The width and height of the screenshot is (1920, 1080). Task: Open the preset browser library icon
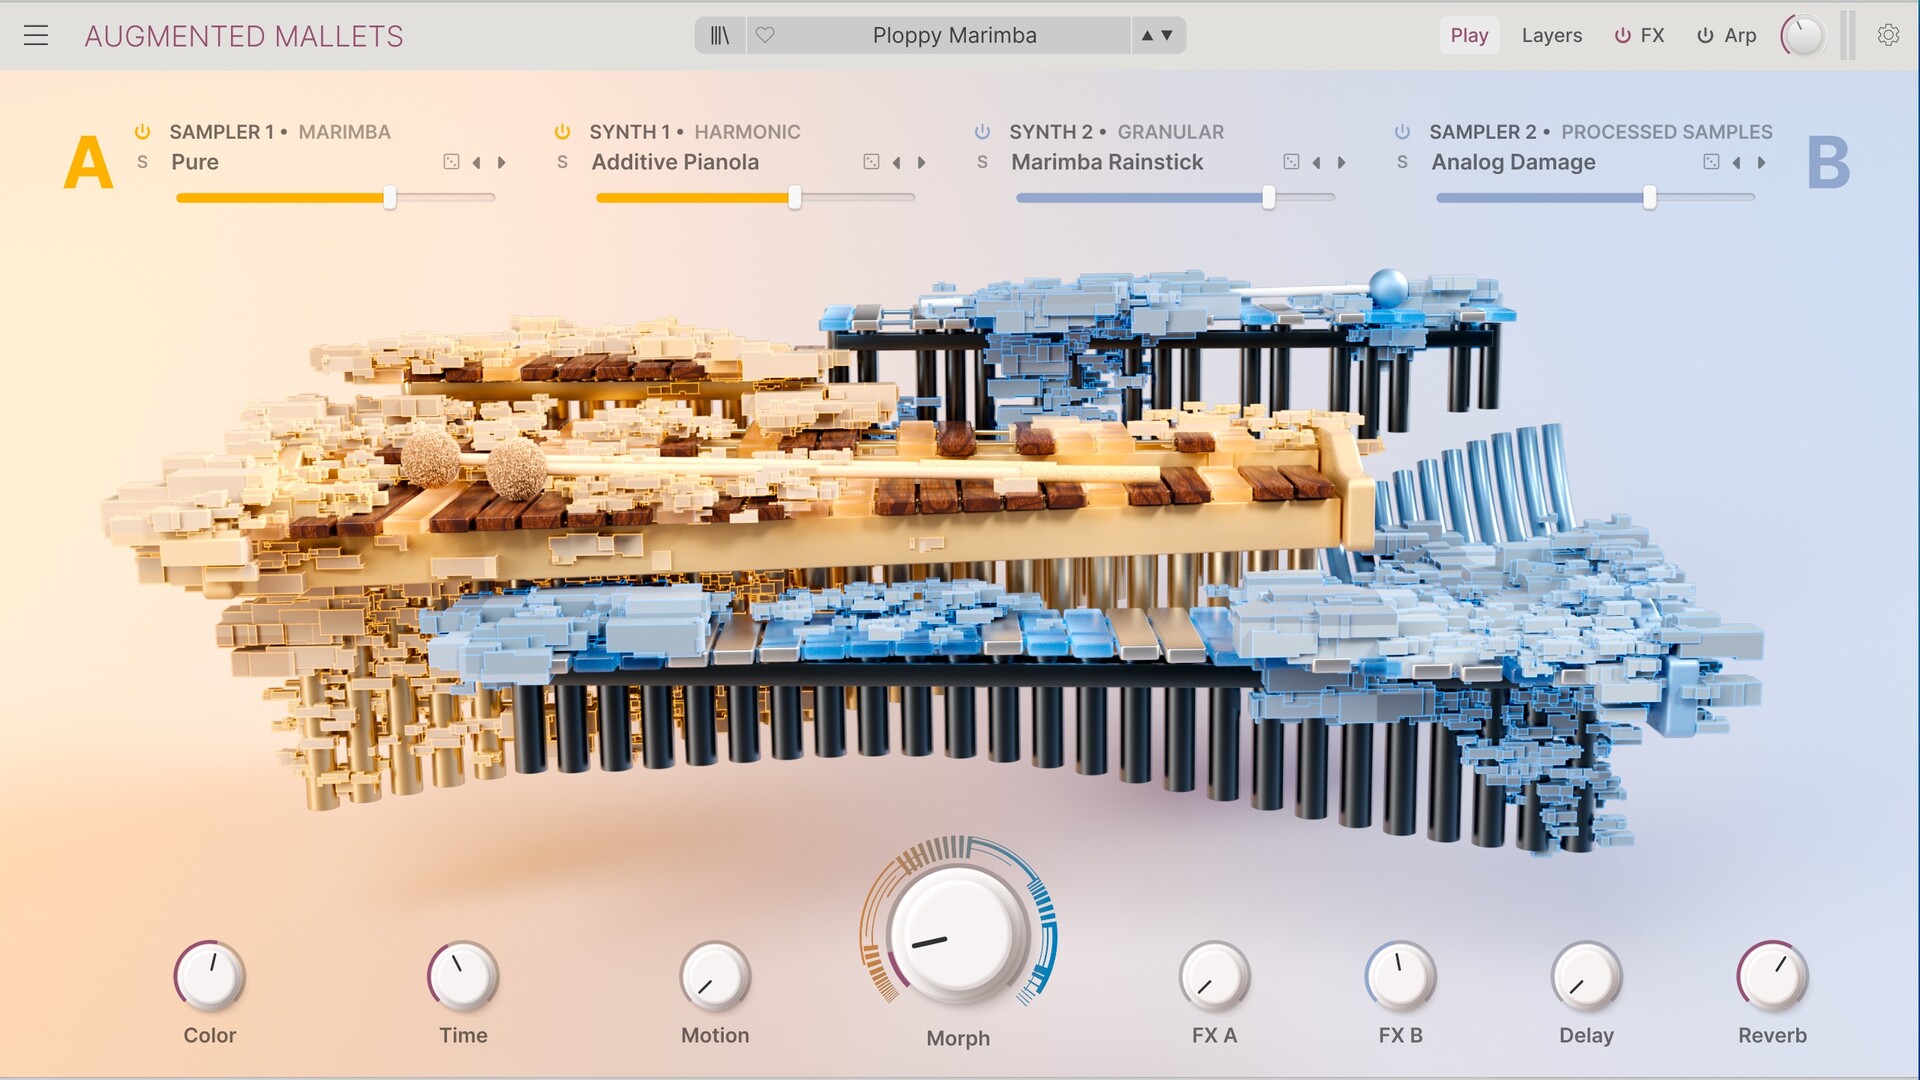click(720, 36)
